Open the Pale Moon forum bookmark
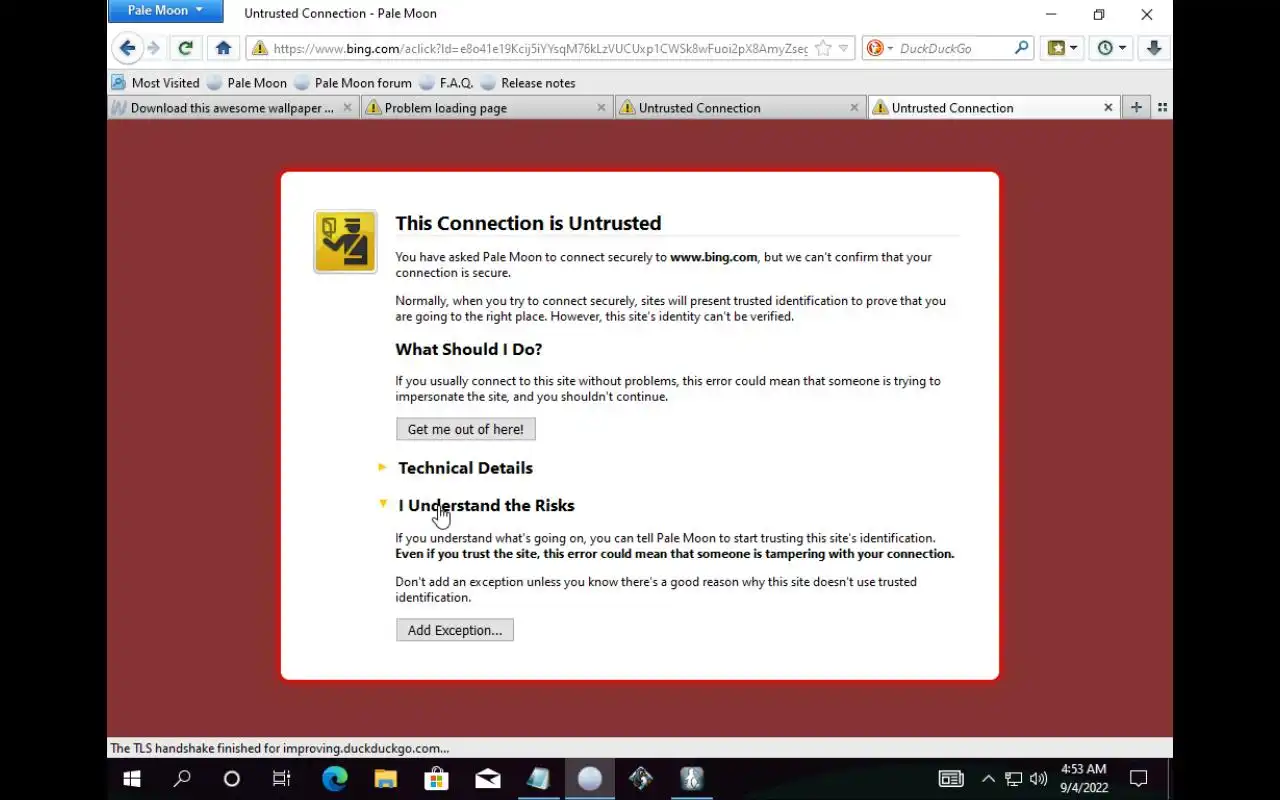This screenshot has height=800, width=1280. coord(353,83)
